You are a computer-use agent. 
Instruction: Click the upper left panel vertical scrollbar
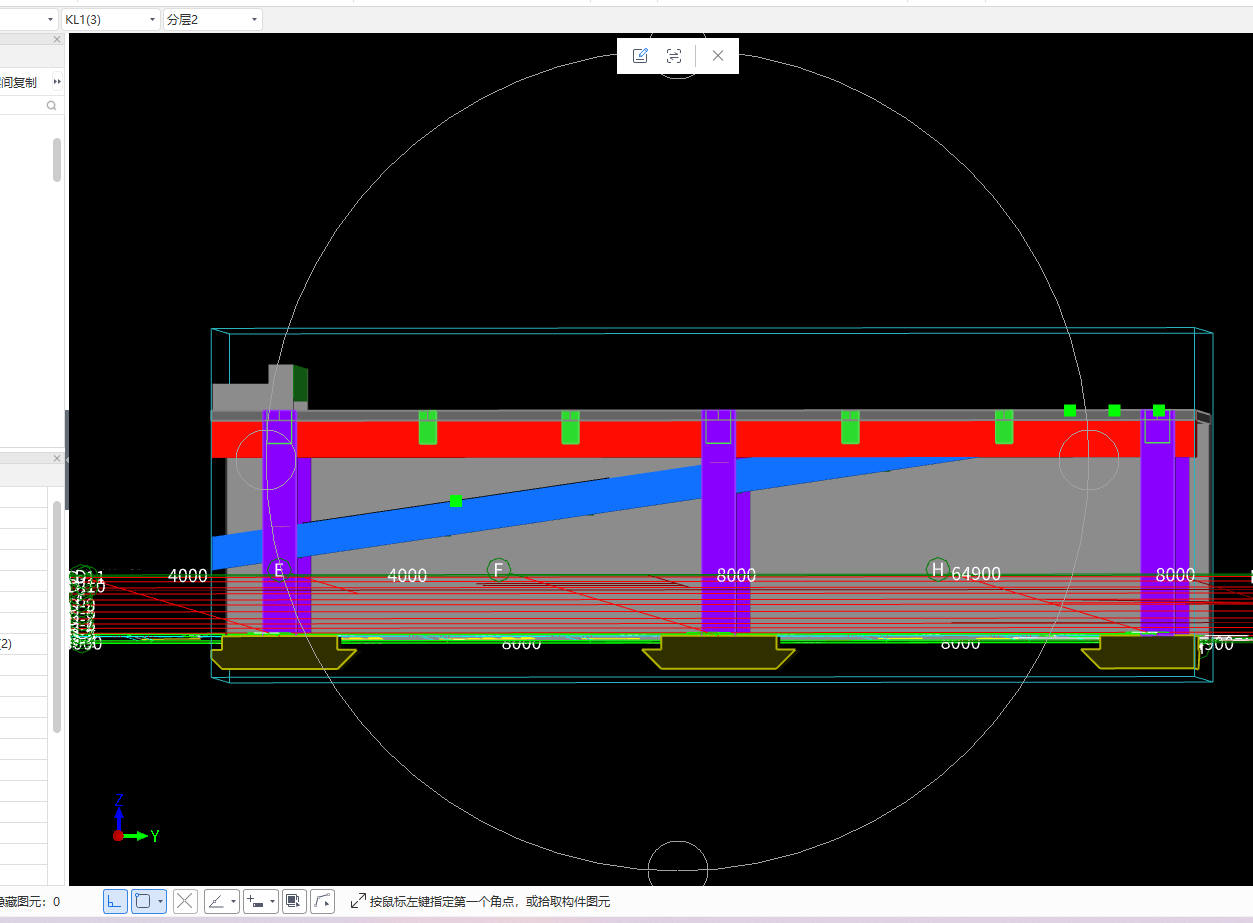pos(57,160)
